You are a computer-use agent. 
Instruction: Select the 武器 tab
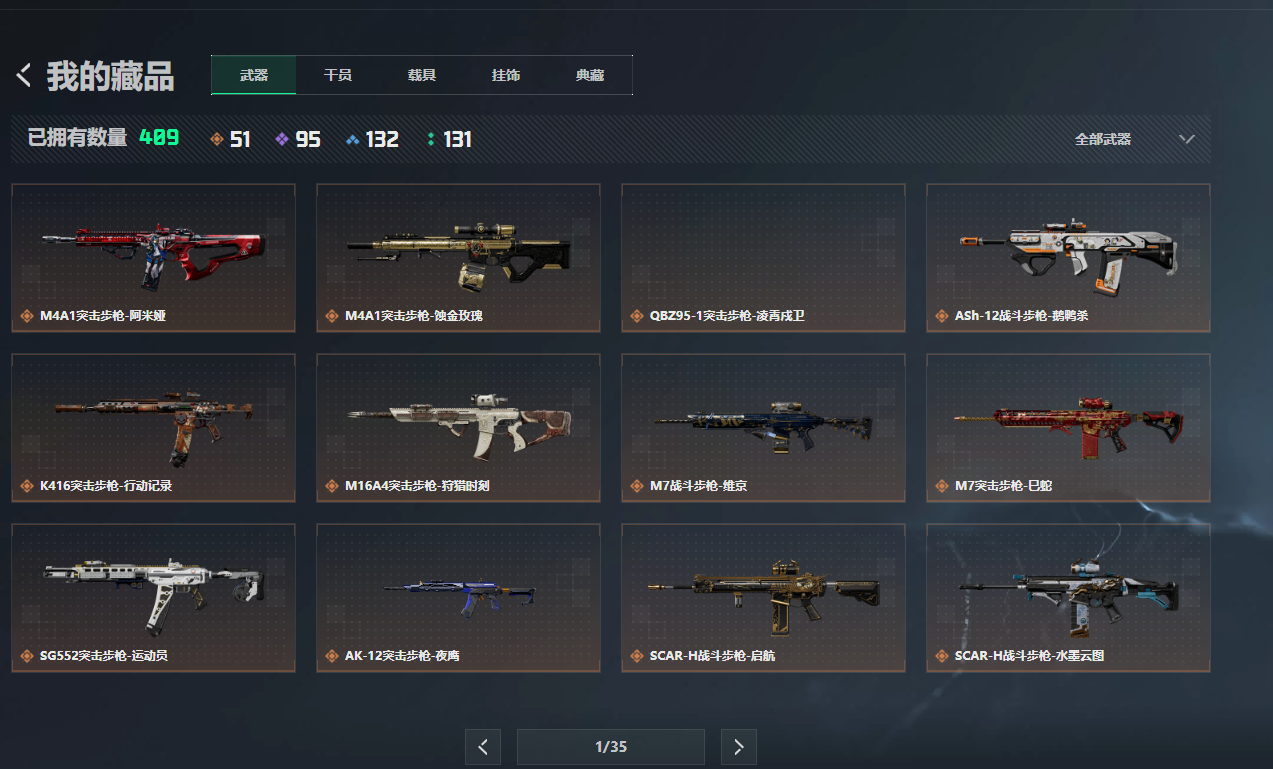coord(254,75)
